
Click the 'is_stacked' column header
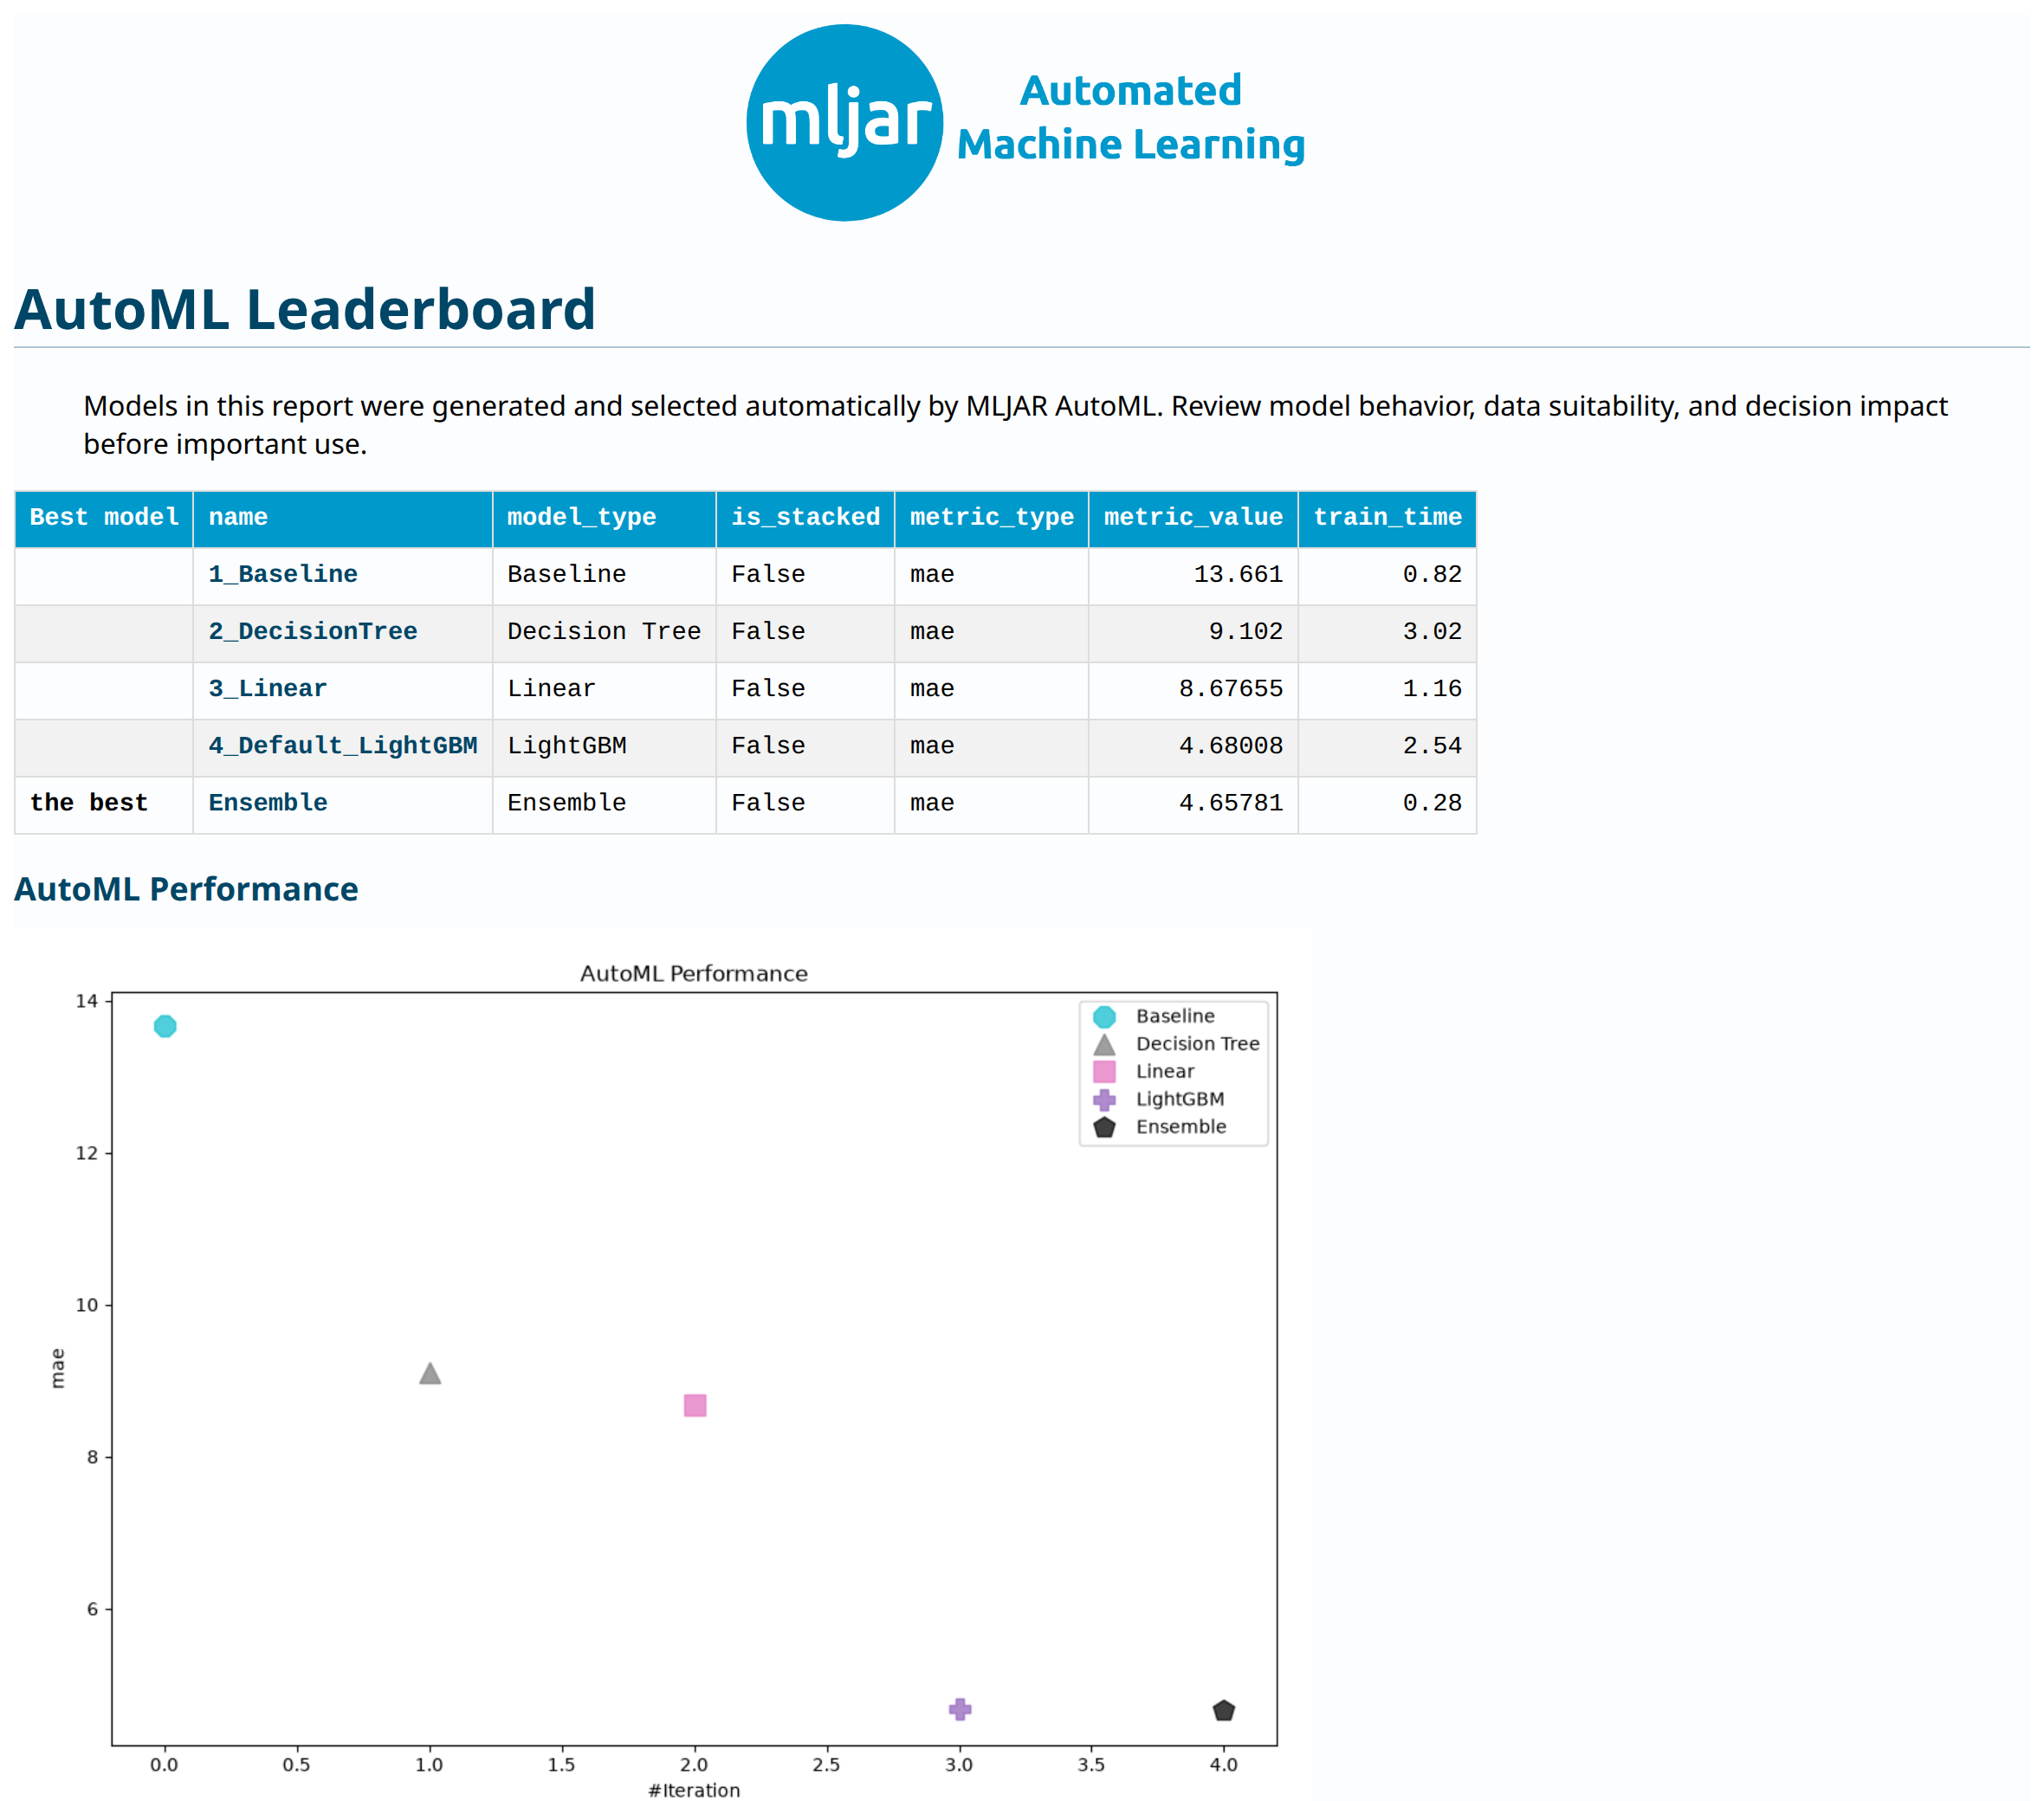tap(805, 518)
